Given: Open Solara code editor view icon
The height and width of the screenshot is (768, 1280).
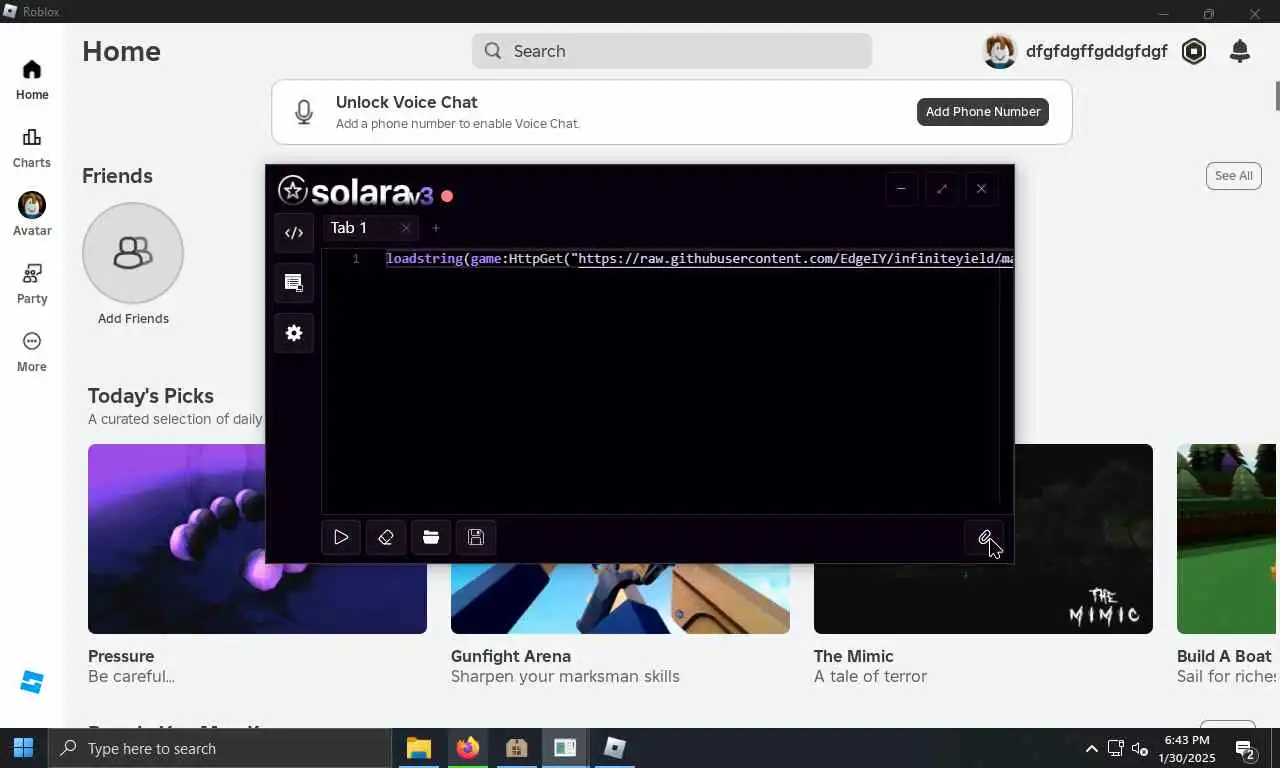Looking at the screenshot, I should click(294, 233).
